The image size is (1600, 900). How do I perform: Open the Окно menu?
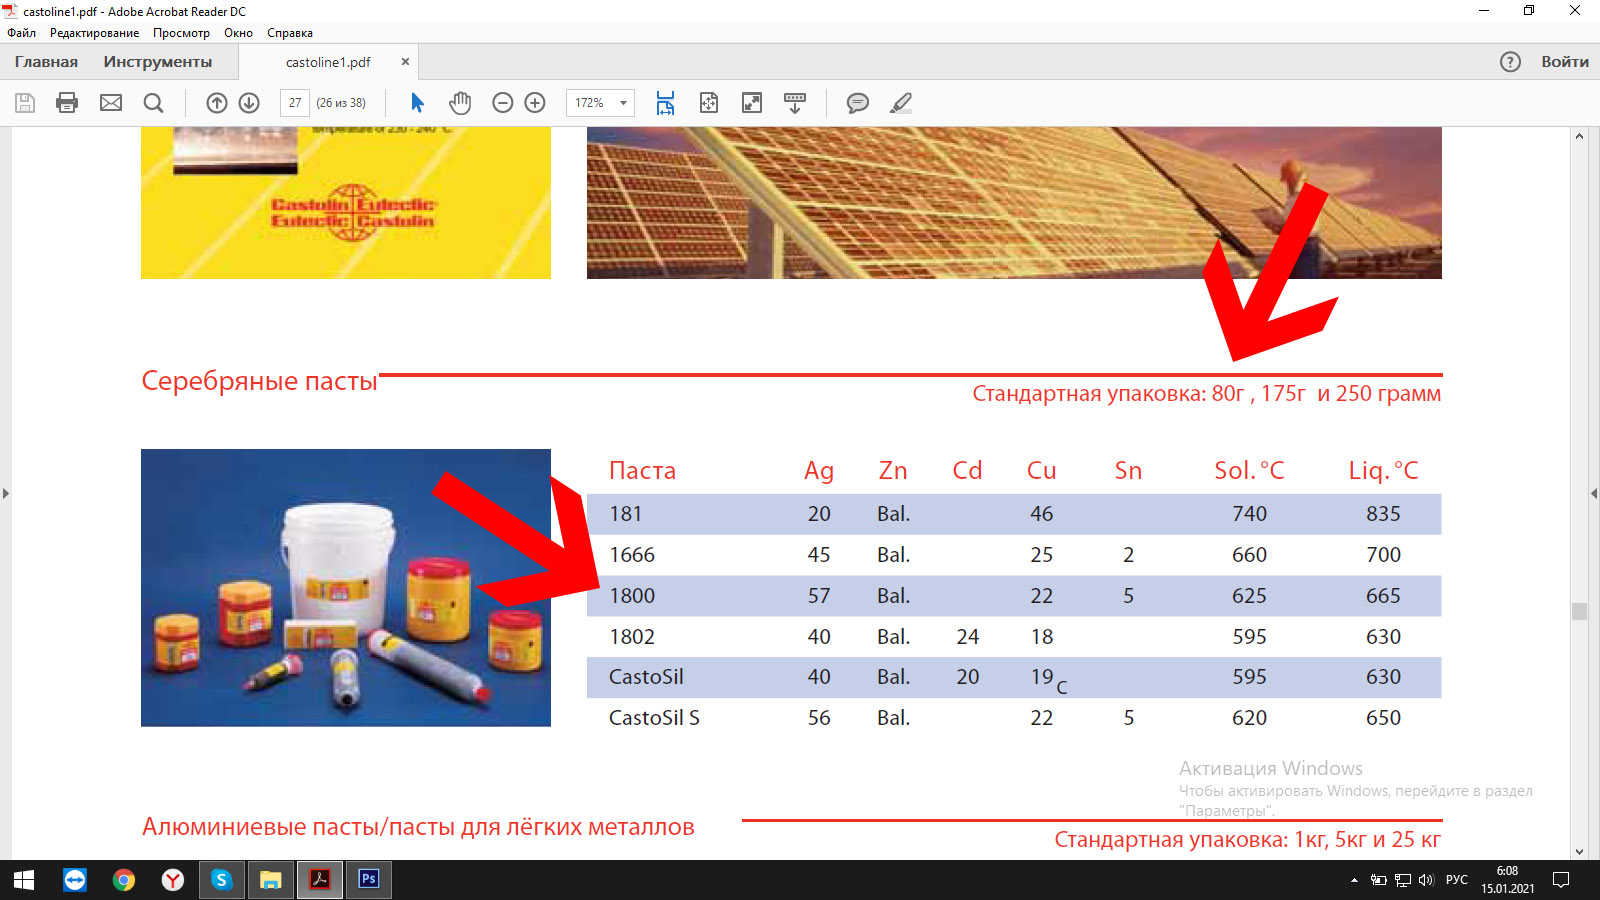(238, 33)
